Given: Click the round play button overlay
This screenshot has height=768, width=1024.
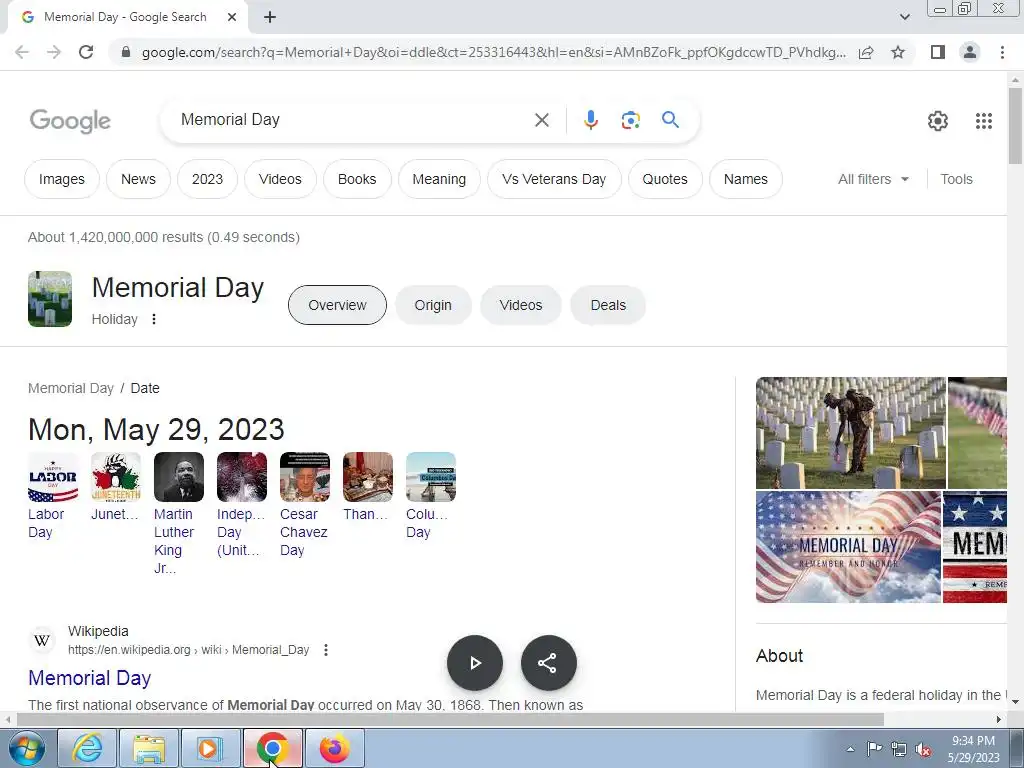Looking at the screenshot, I should 475,663.
